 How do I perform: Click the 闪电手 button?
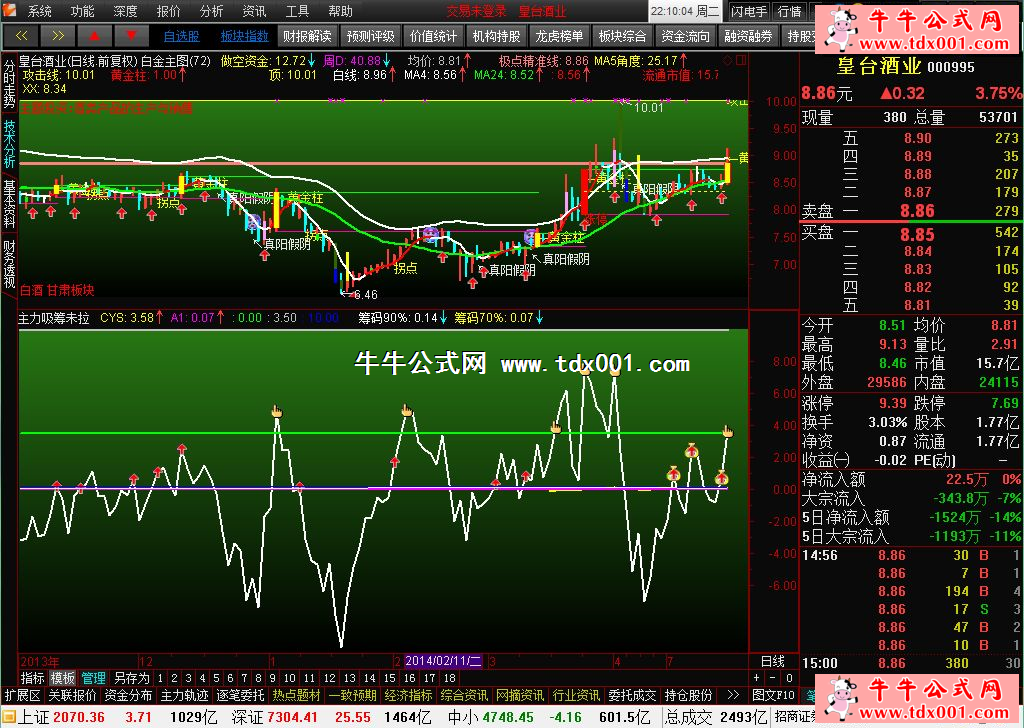749,11
